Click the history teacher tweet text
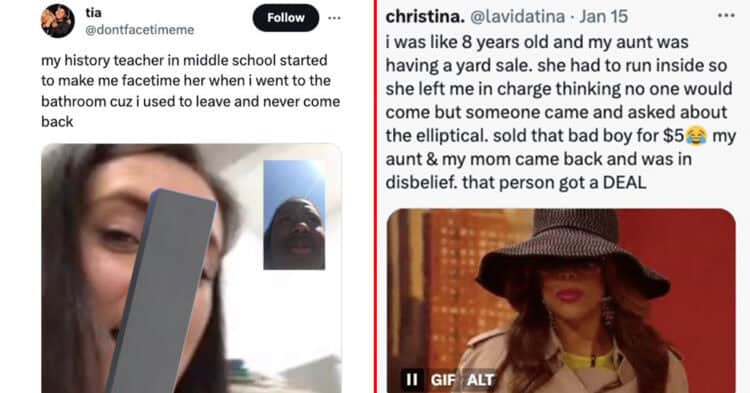Viewport: 750px width, 393px height. coord(190,91)
